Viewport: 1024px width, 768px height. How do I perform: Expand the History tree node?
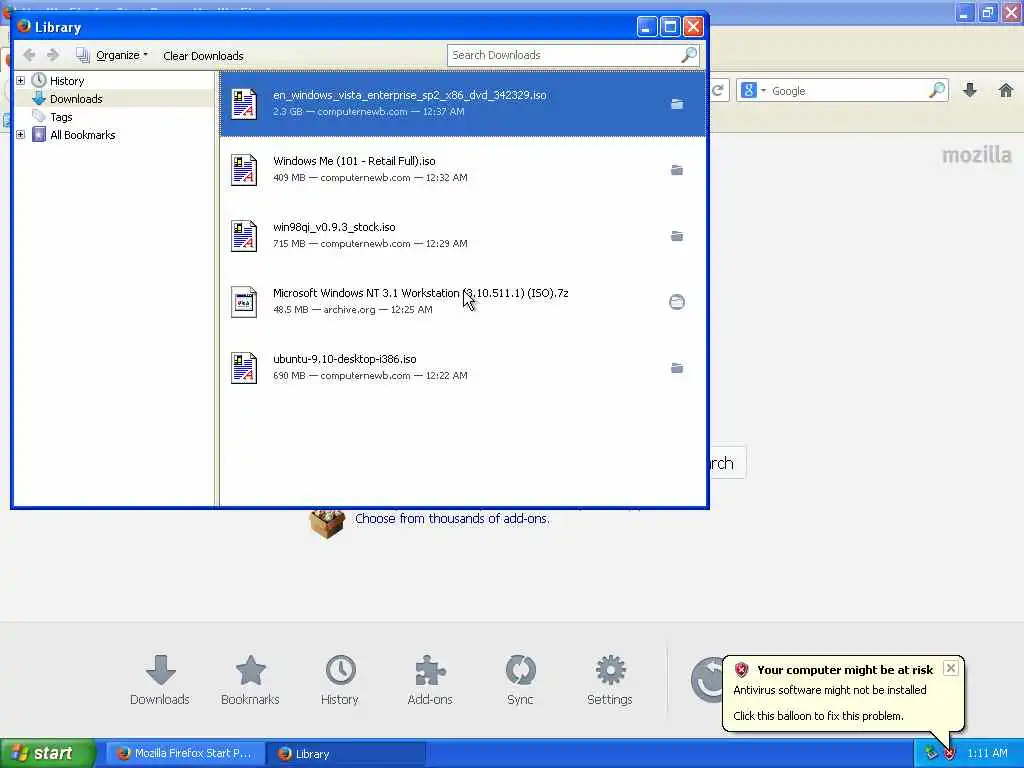tap(20, 80)
